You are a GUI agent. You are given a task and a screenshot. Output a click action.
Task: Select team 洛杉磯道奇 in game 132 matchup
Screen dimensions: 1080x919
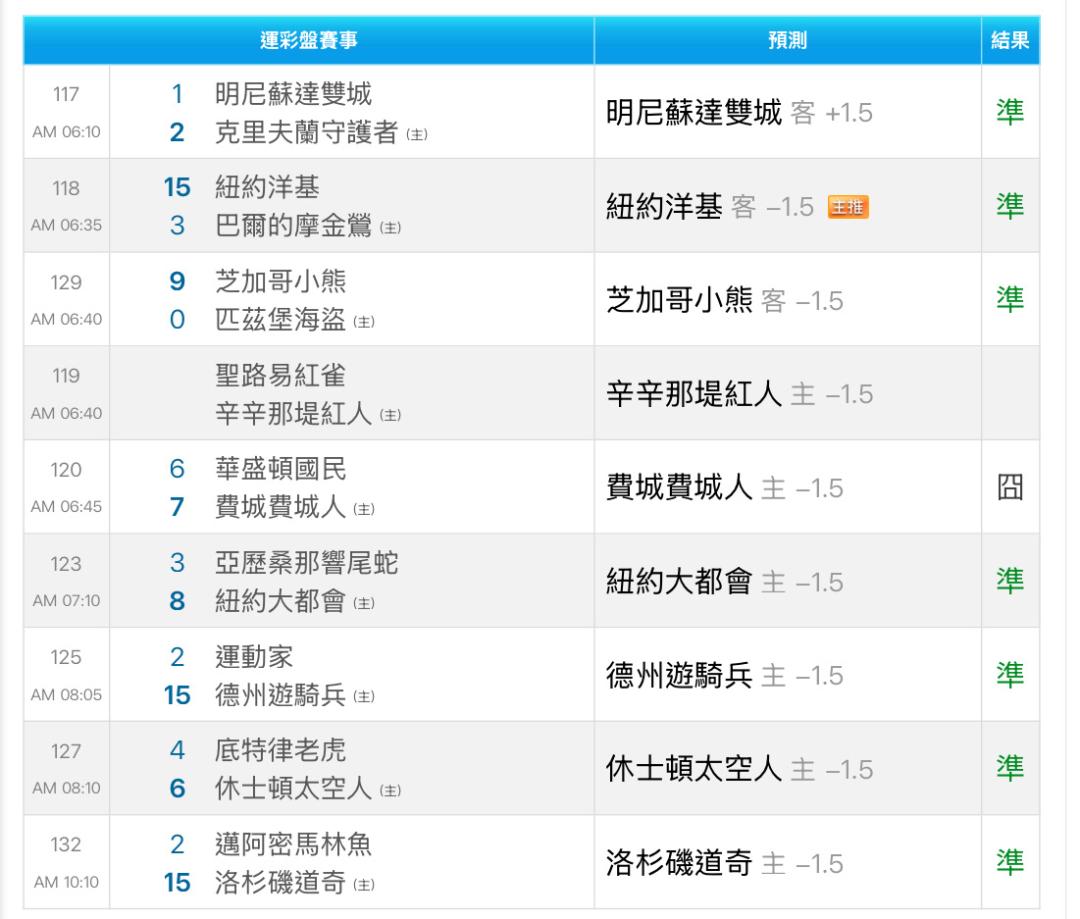pyautogui.click(x=280, y=882)
